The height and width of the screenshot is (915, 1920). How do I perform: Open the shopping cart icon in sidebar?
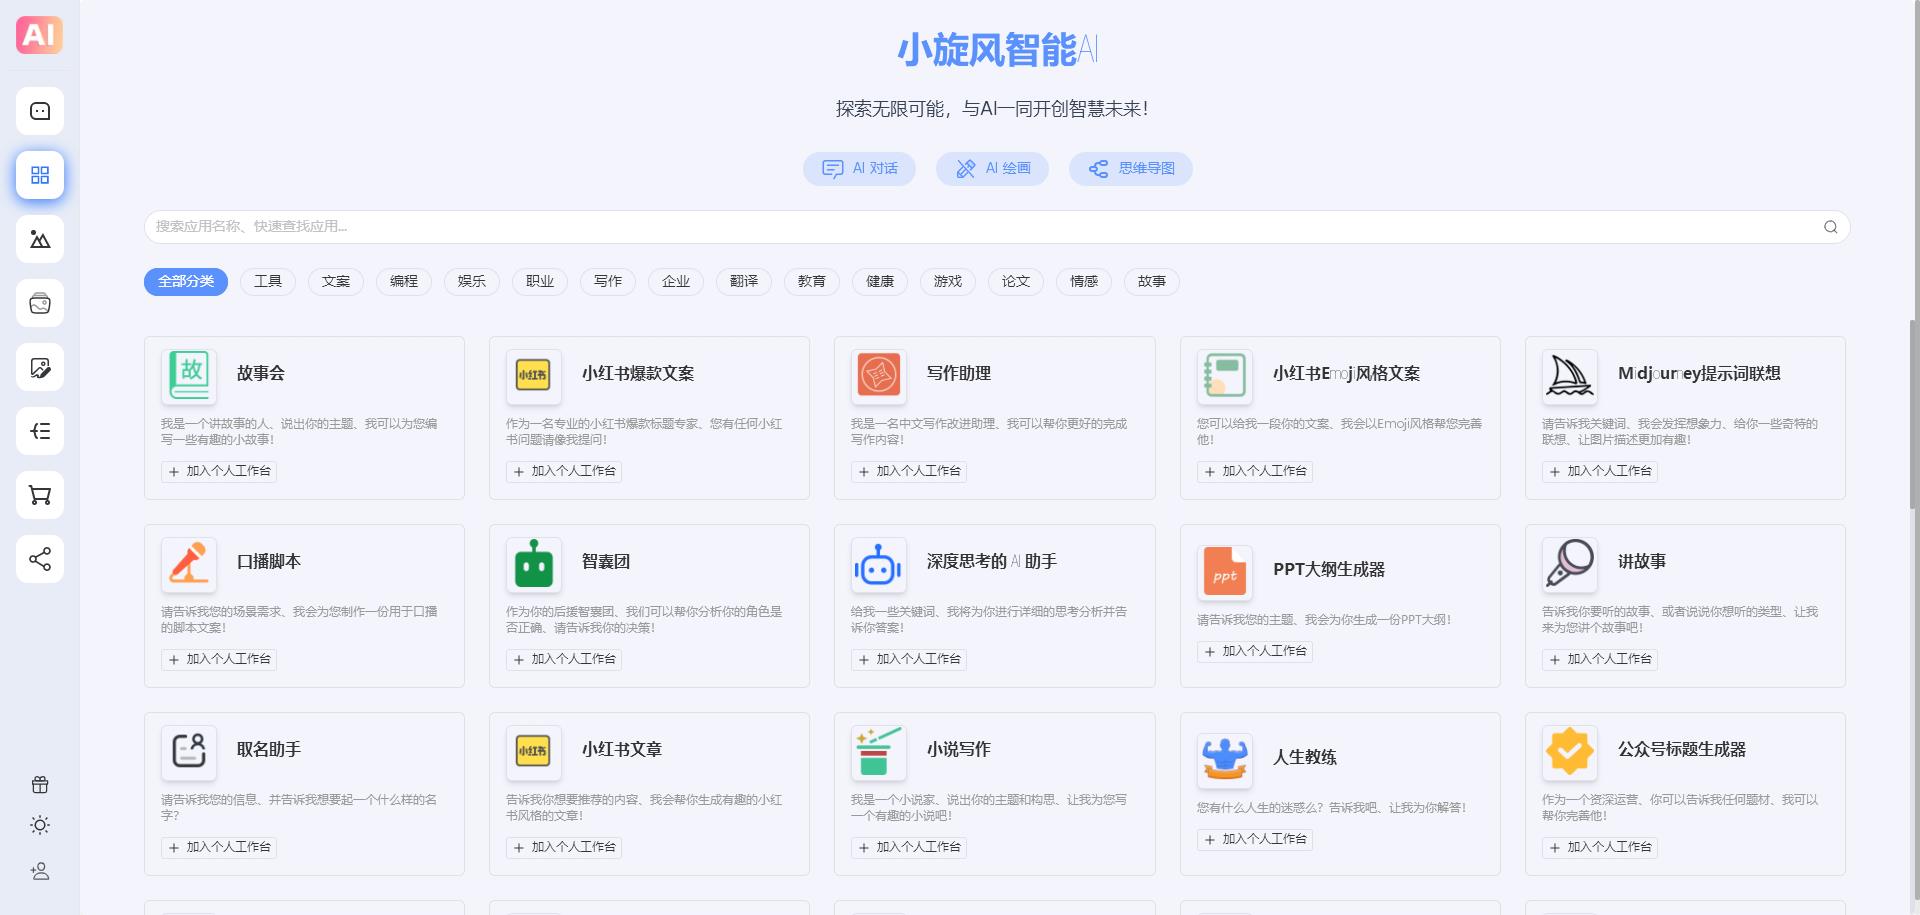point(39,495)
